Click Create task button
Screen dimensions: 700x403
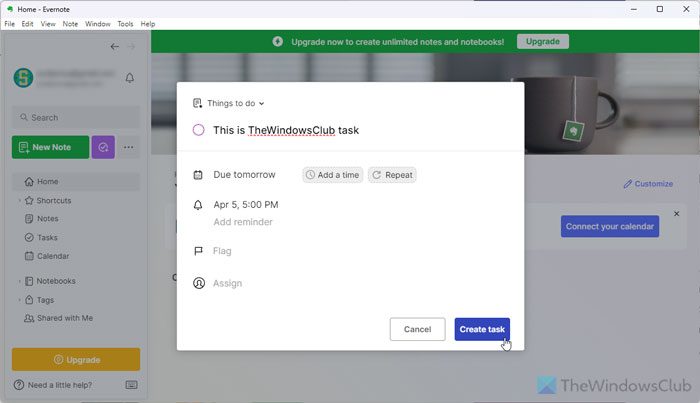(x=482, y=329)
